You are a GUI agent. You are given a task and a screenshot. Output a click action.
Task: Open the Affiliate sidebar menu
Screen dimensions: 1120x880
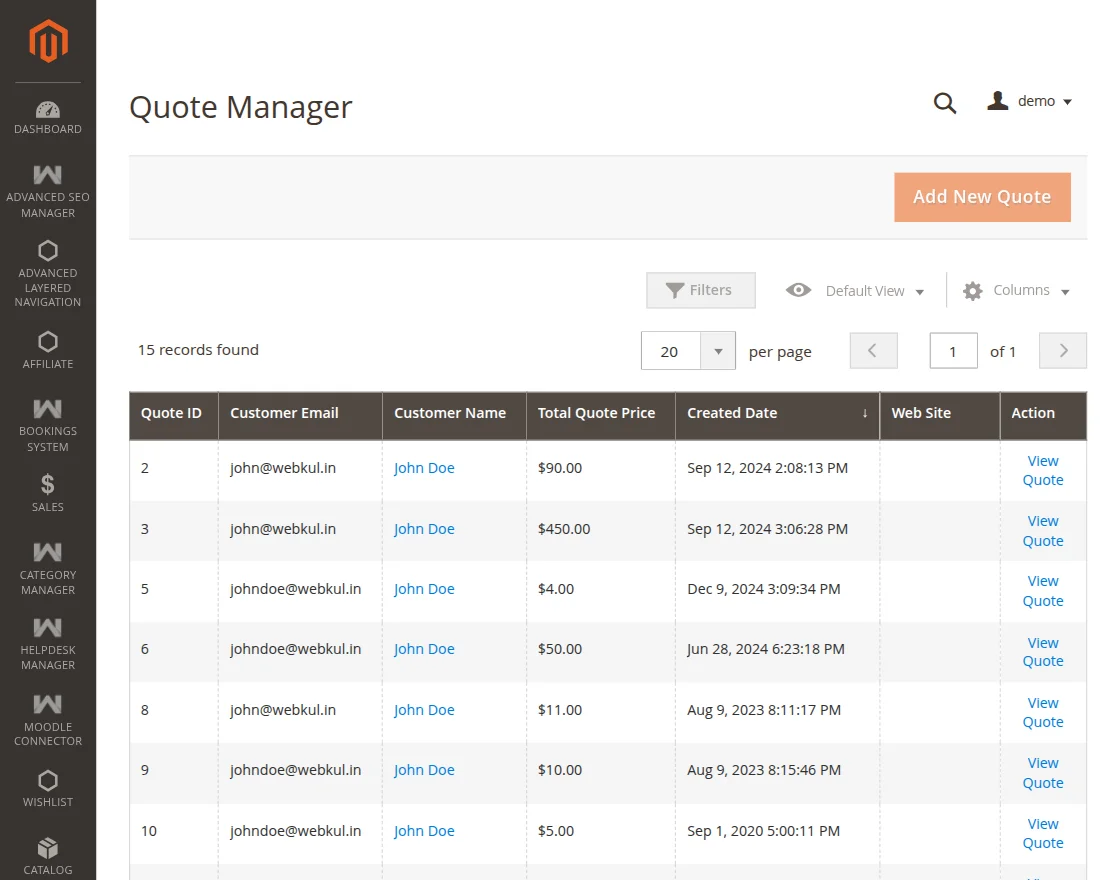tap(48, 350)
